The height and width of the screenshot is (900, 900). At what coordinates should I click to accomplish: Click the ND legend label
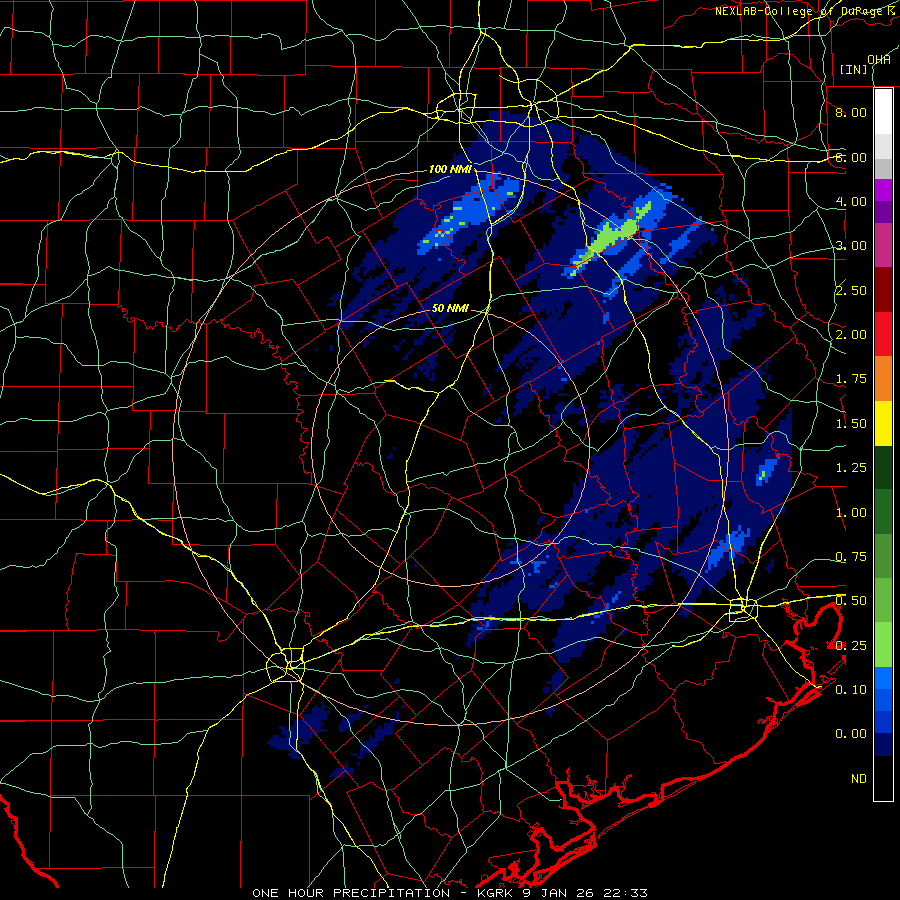(859, 779)
